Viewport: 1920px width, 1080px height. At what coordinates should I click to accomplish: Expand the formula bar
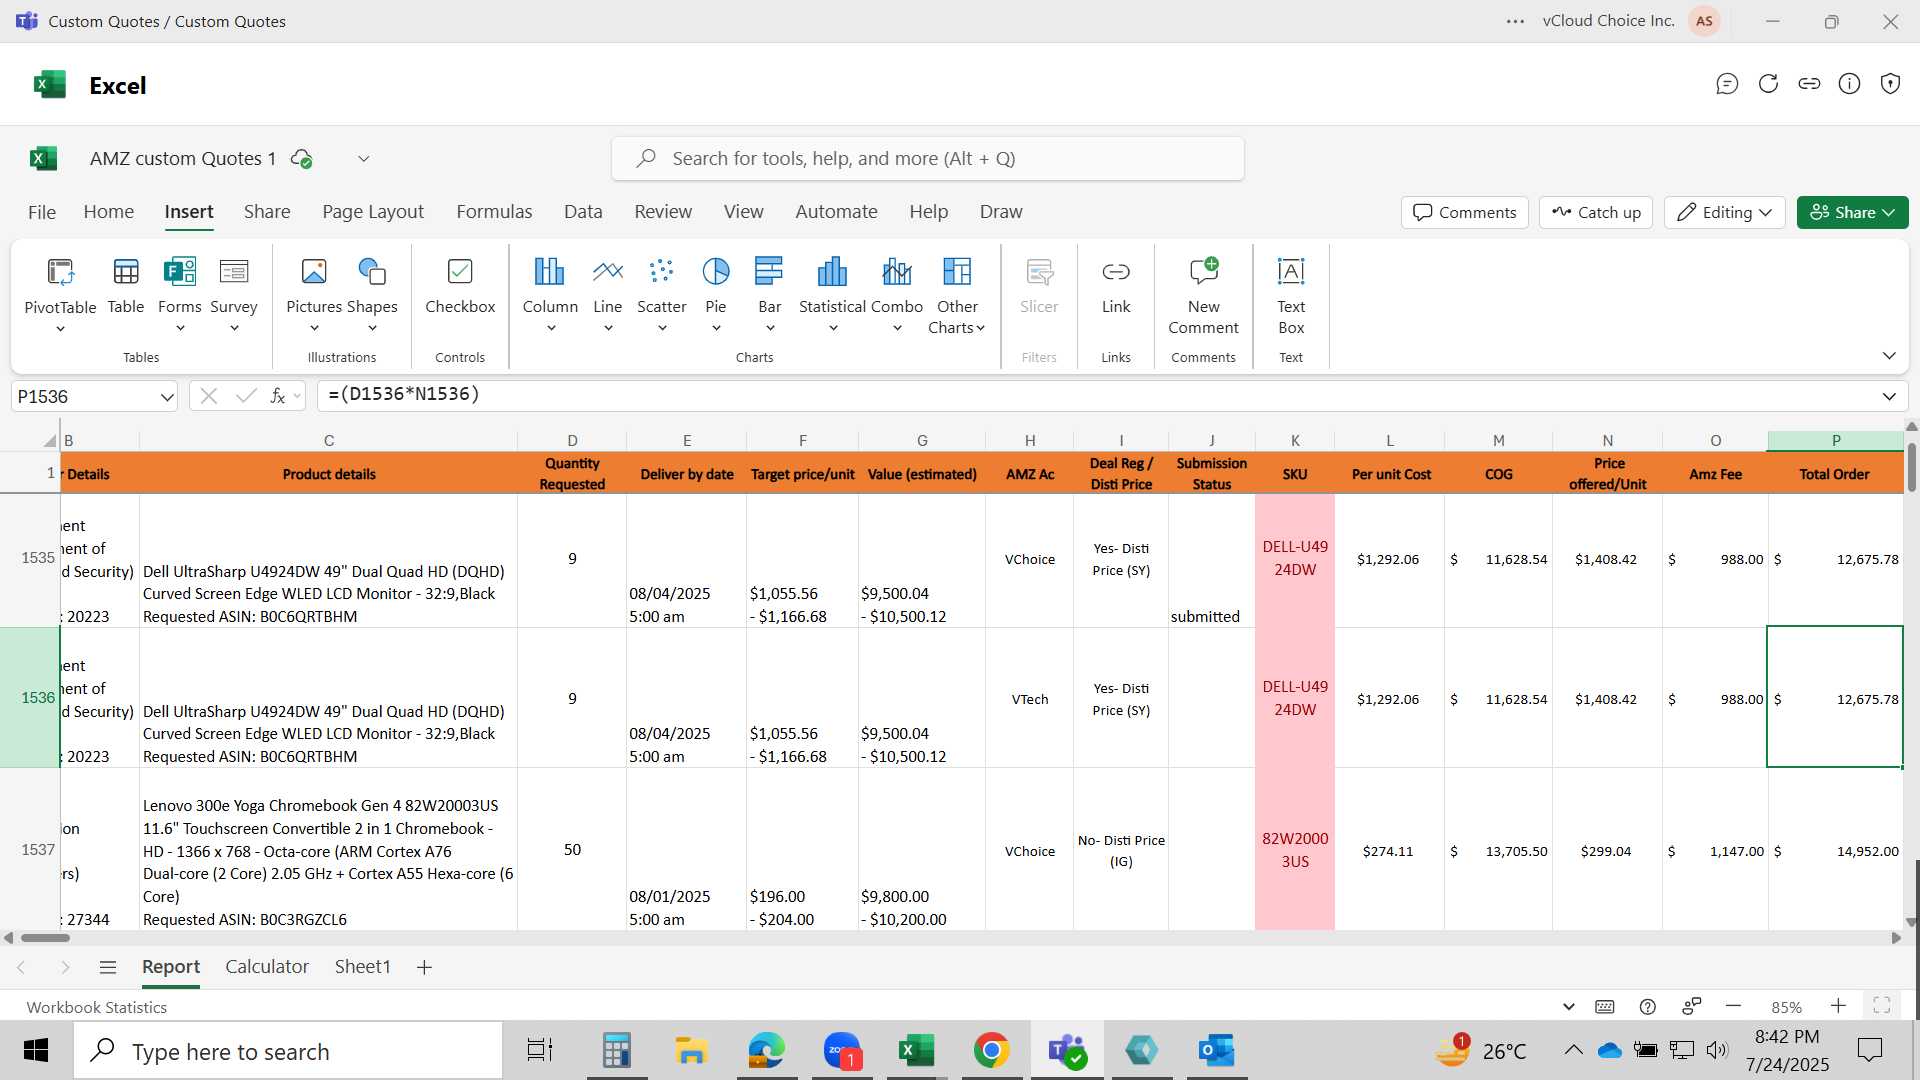click(1889, 396)
